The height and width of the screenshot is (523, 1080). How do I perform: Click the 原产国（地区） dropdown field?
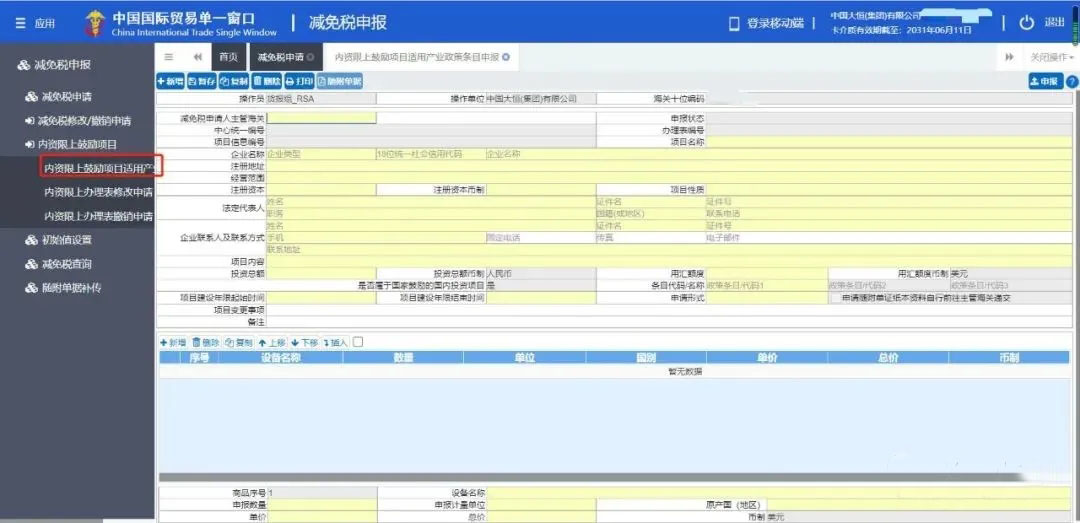pos(920,505)
